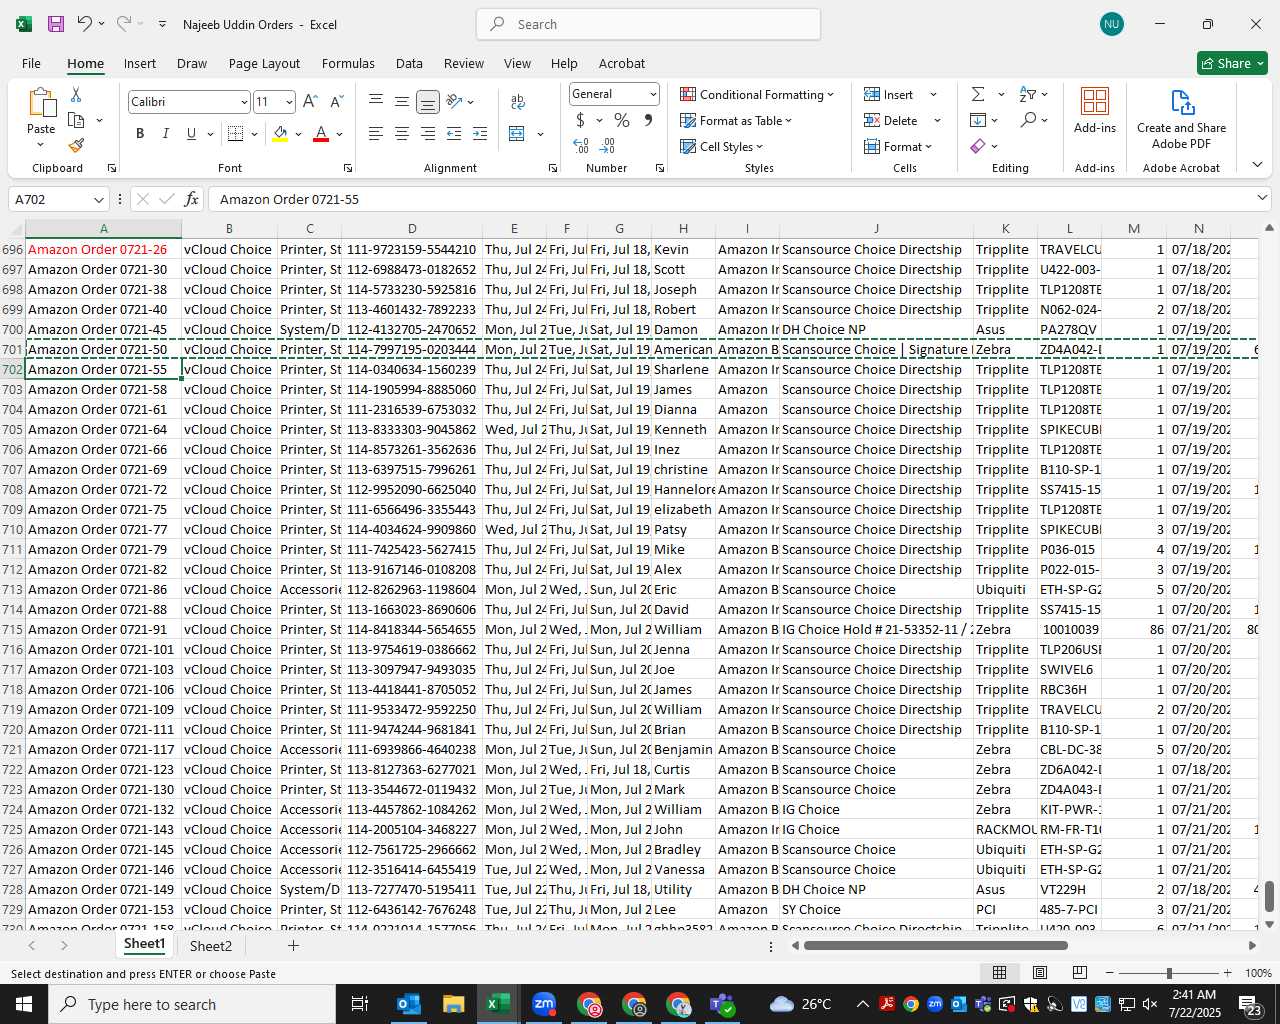The height and width of the screenshot is (1024, 1280).
Task: Click the Orientation text angle icon
Action: point(455,101)
